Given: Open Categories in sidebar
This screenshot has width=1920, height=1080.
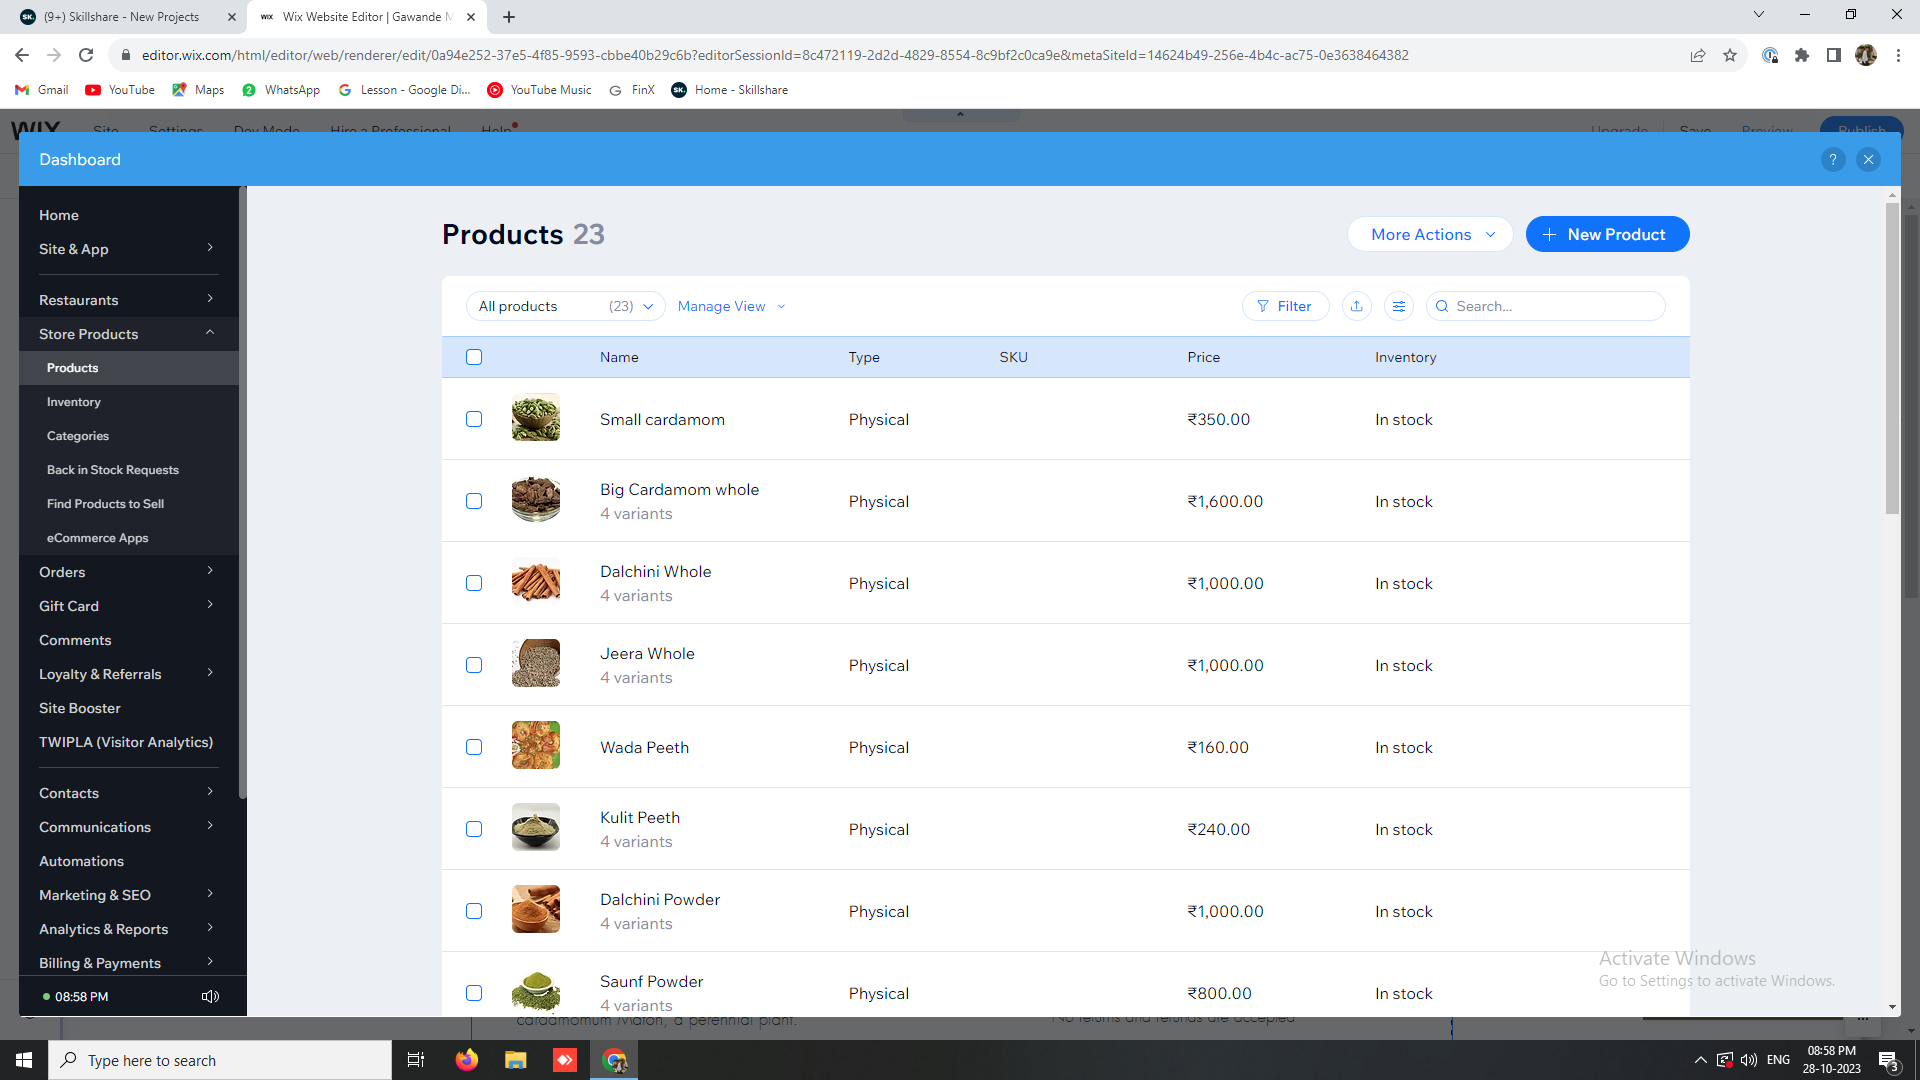Looking at the screenshot, I should point(78,436).
